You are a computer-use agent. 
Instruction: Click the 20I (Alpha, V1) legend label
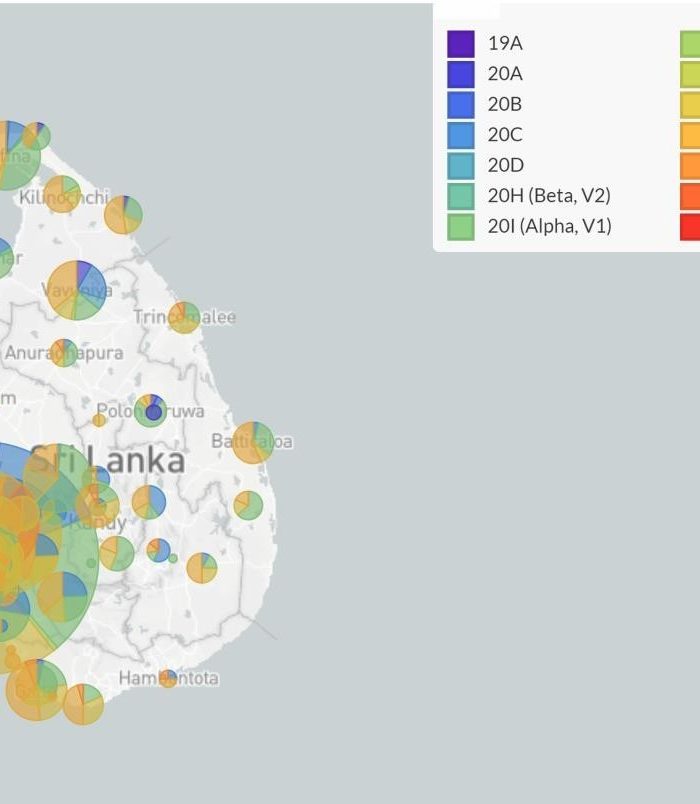pos(549,226)
